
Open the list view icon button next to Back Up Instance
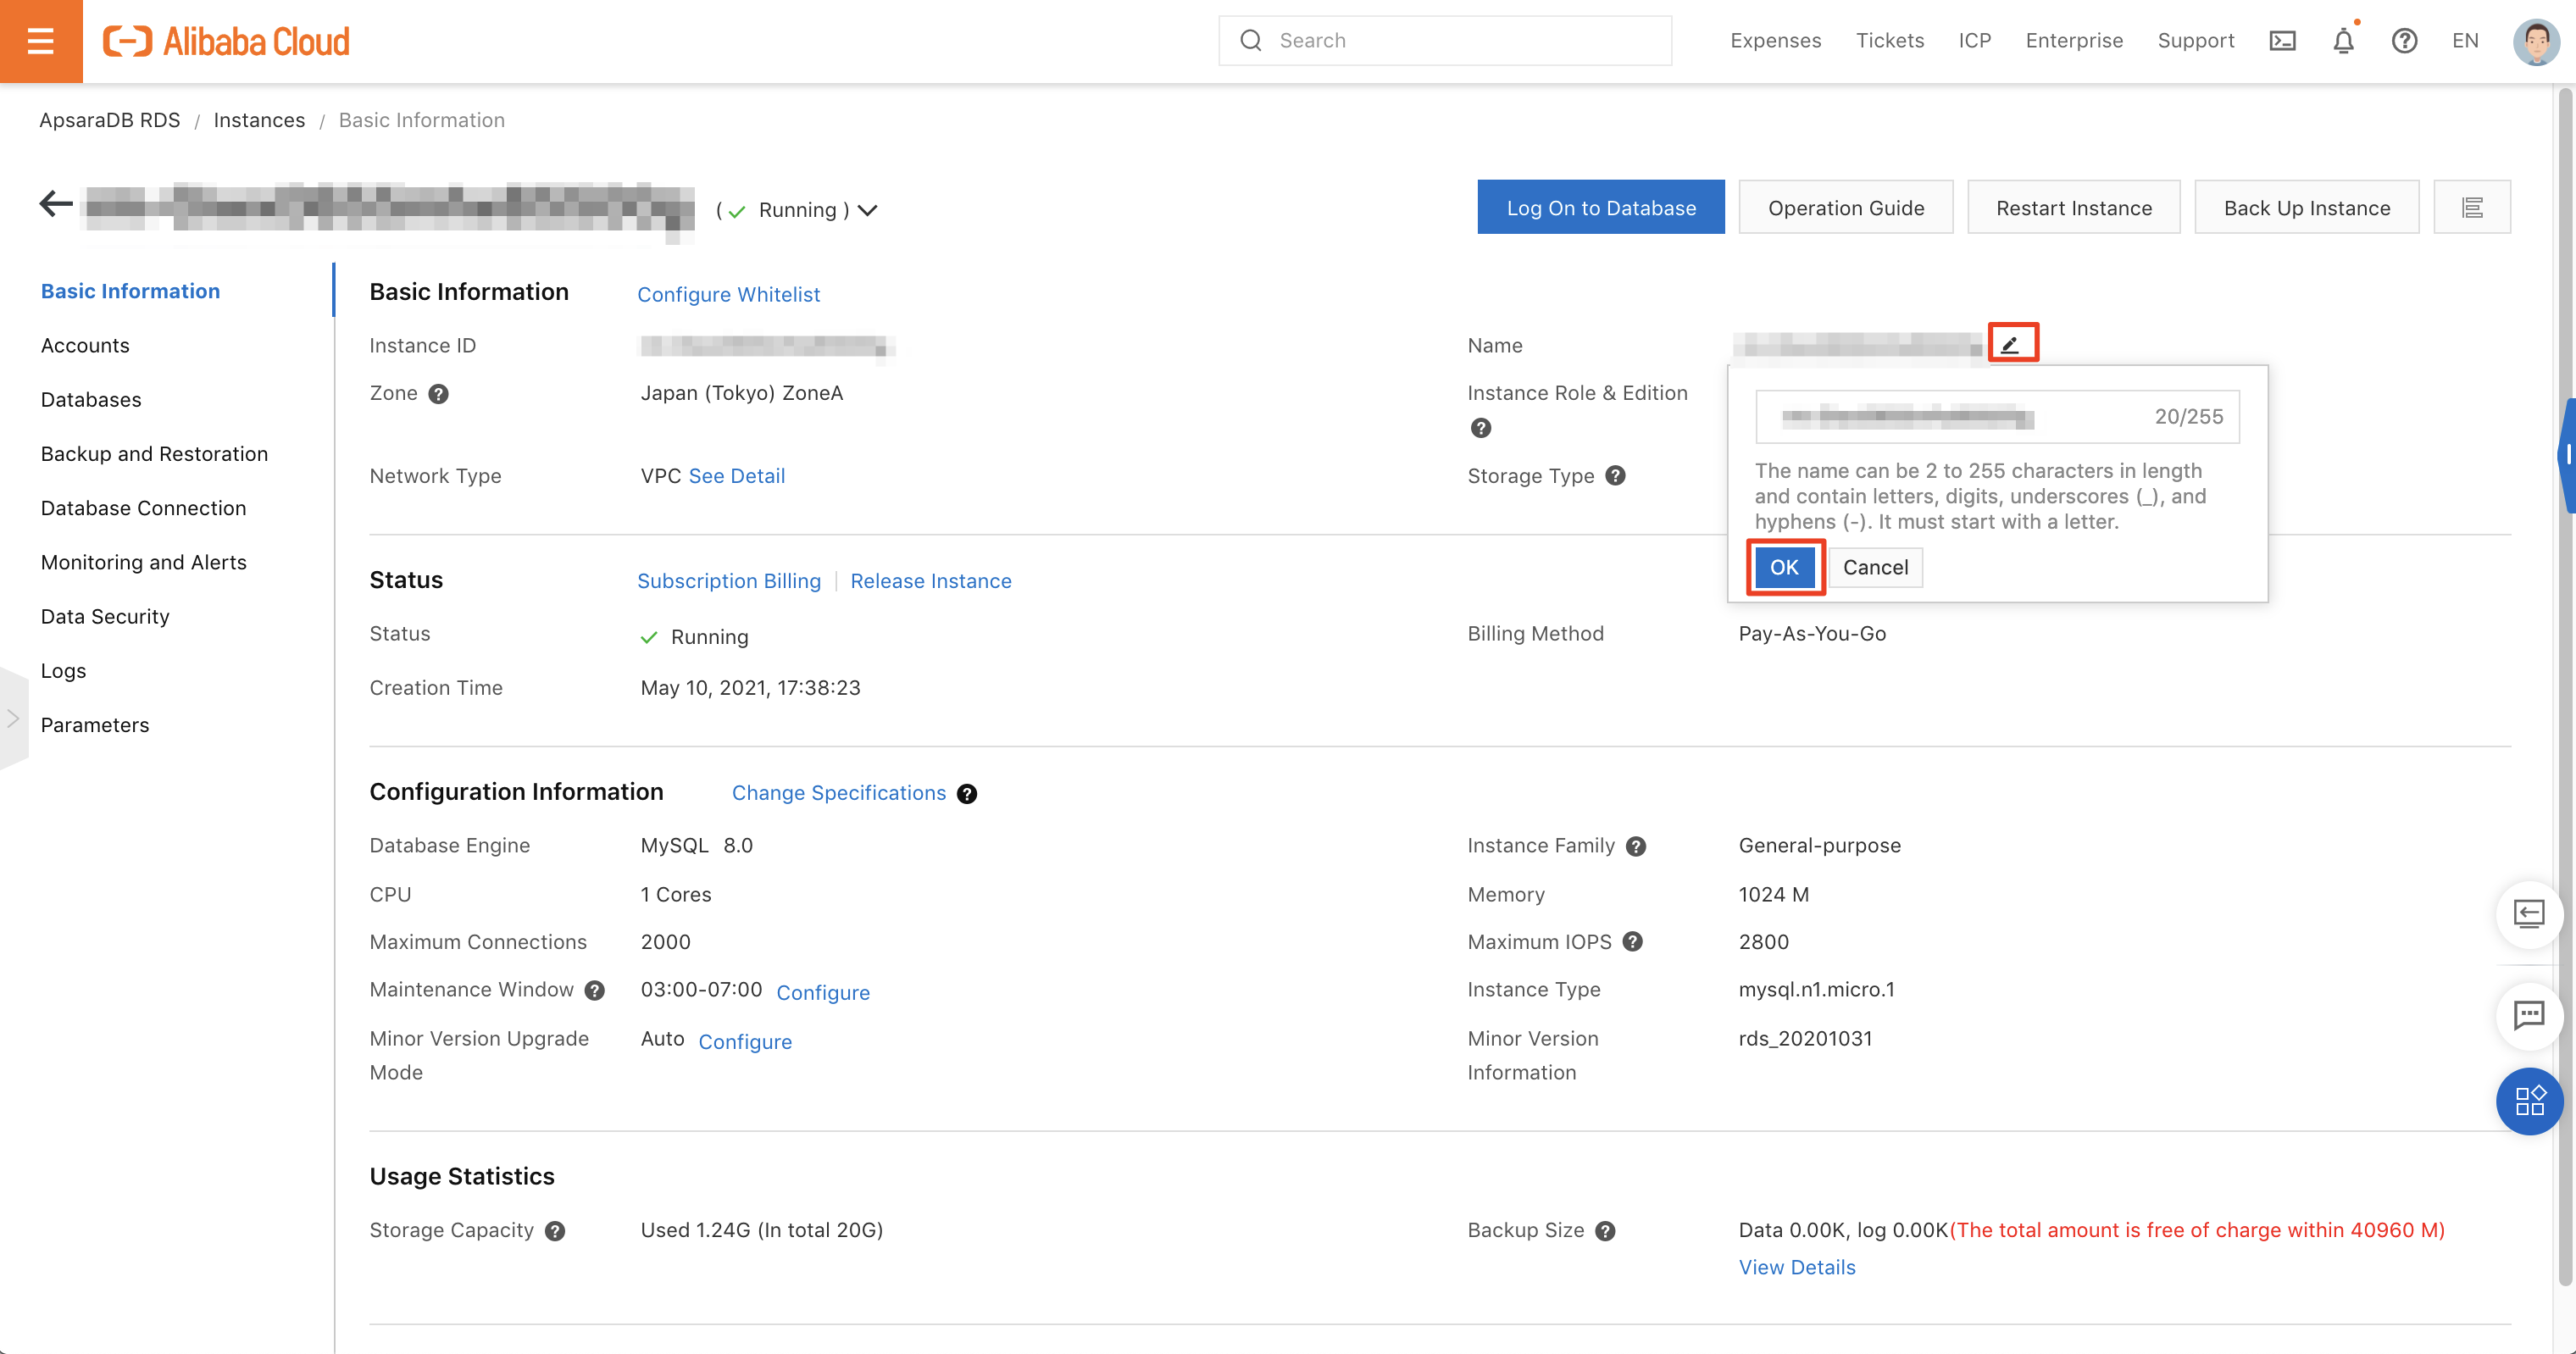tap(2472, 207)
